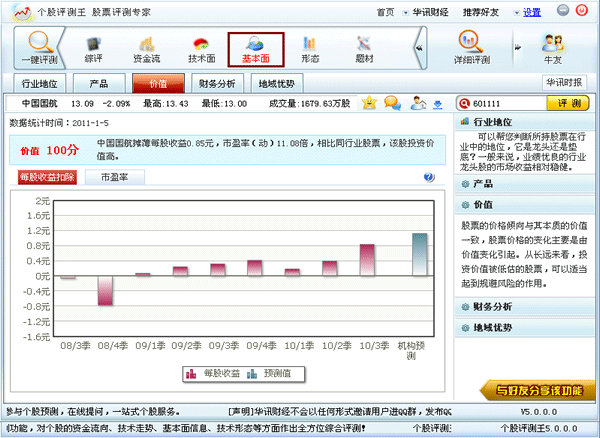
Task: Switch to 产品 tab
Action: tap(99, 83)
